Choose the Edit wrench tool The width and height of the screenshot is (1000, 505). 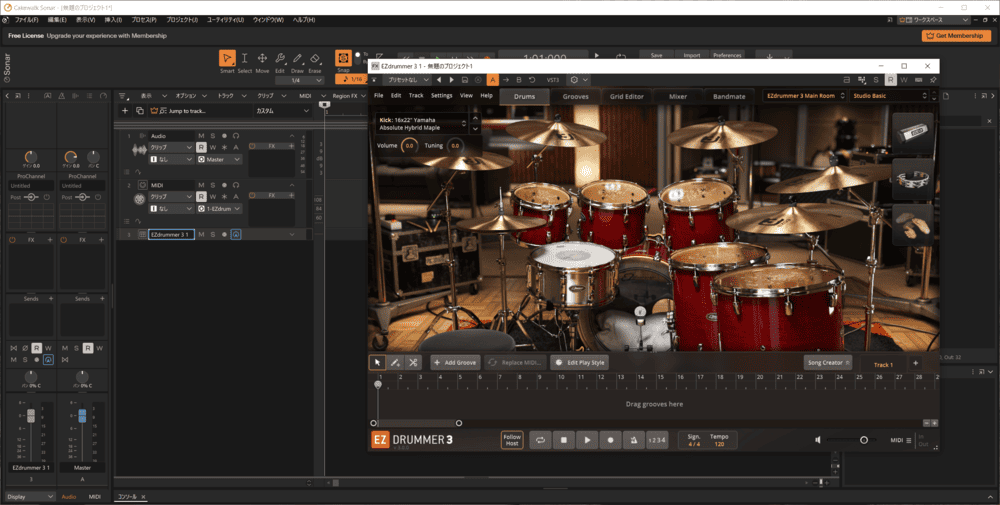coord(279,59)
